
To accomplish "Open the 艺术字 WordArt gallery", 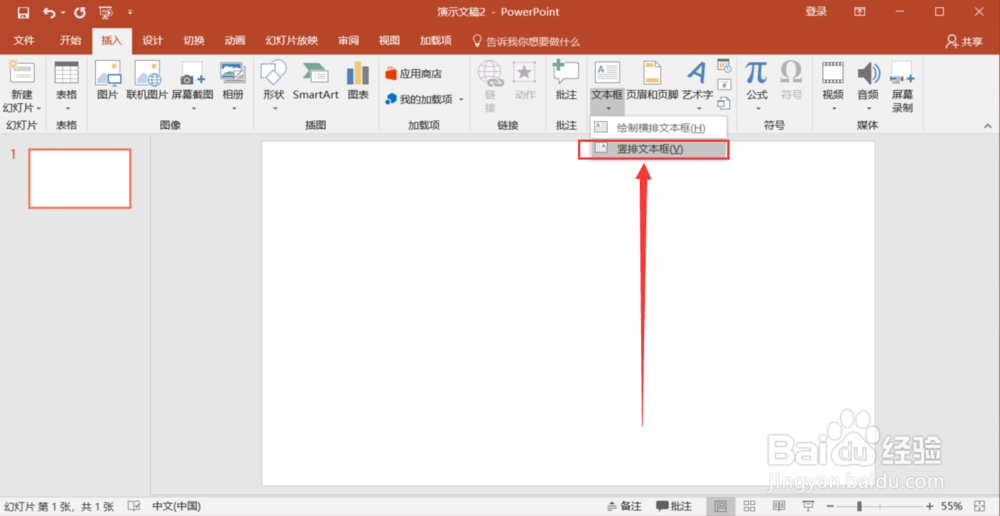I will 697,87.
